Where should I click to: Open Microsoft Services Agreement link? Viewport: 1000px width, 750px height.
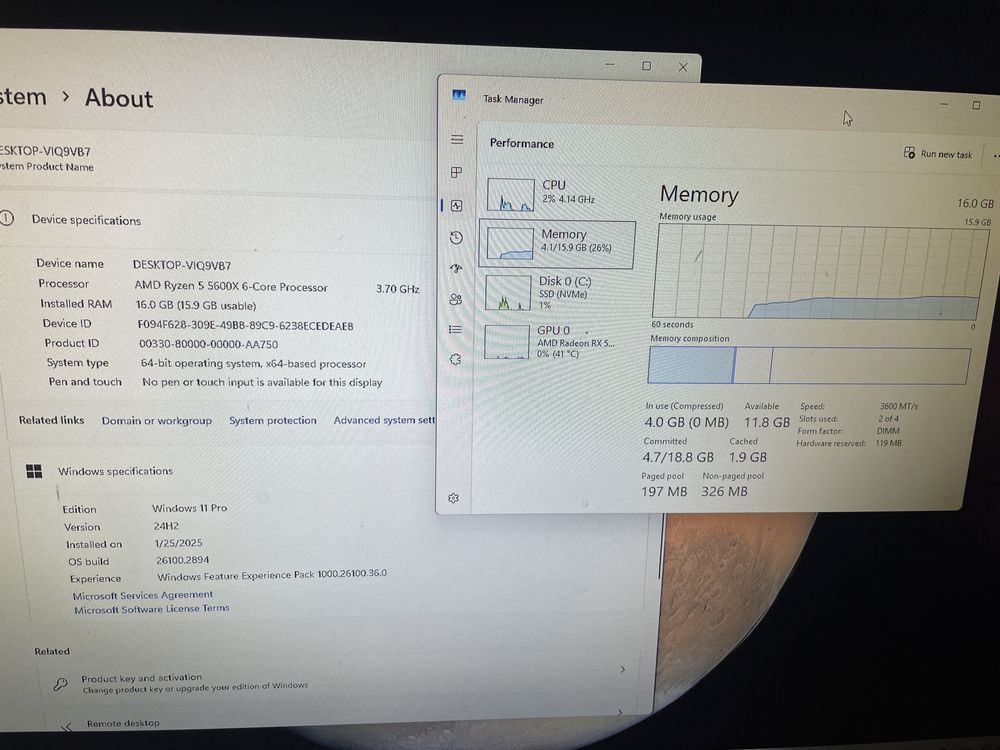tap(143, 595)
